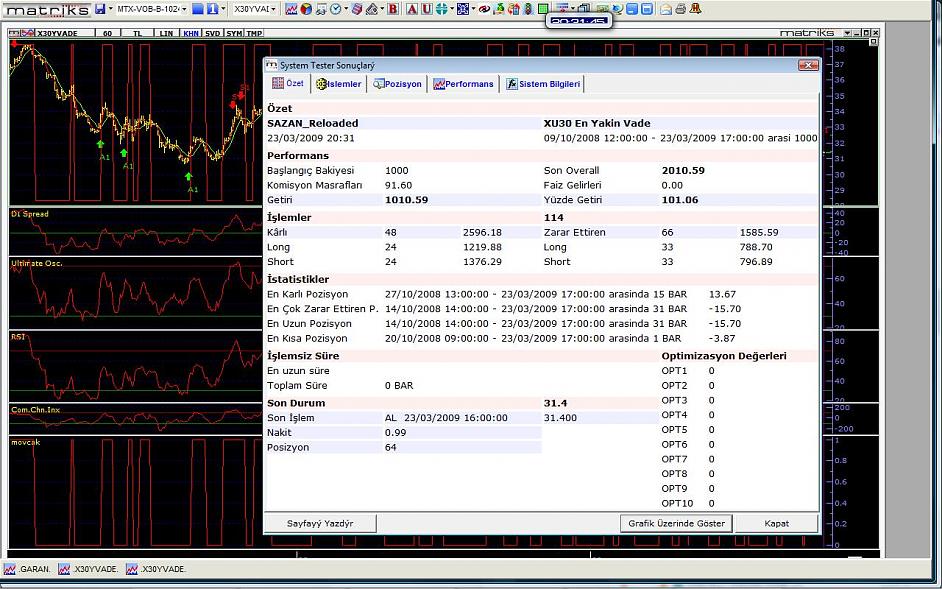Toggle the LIN scale button on chart header

point(166,33)
